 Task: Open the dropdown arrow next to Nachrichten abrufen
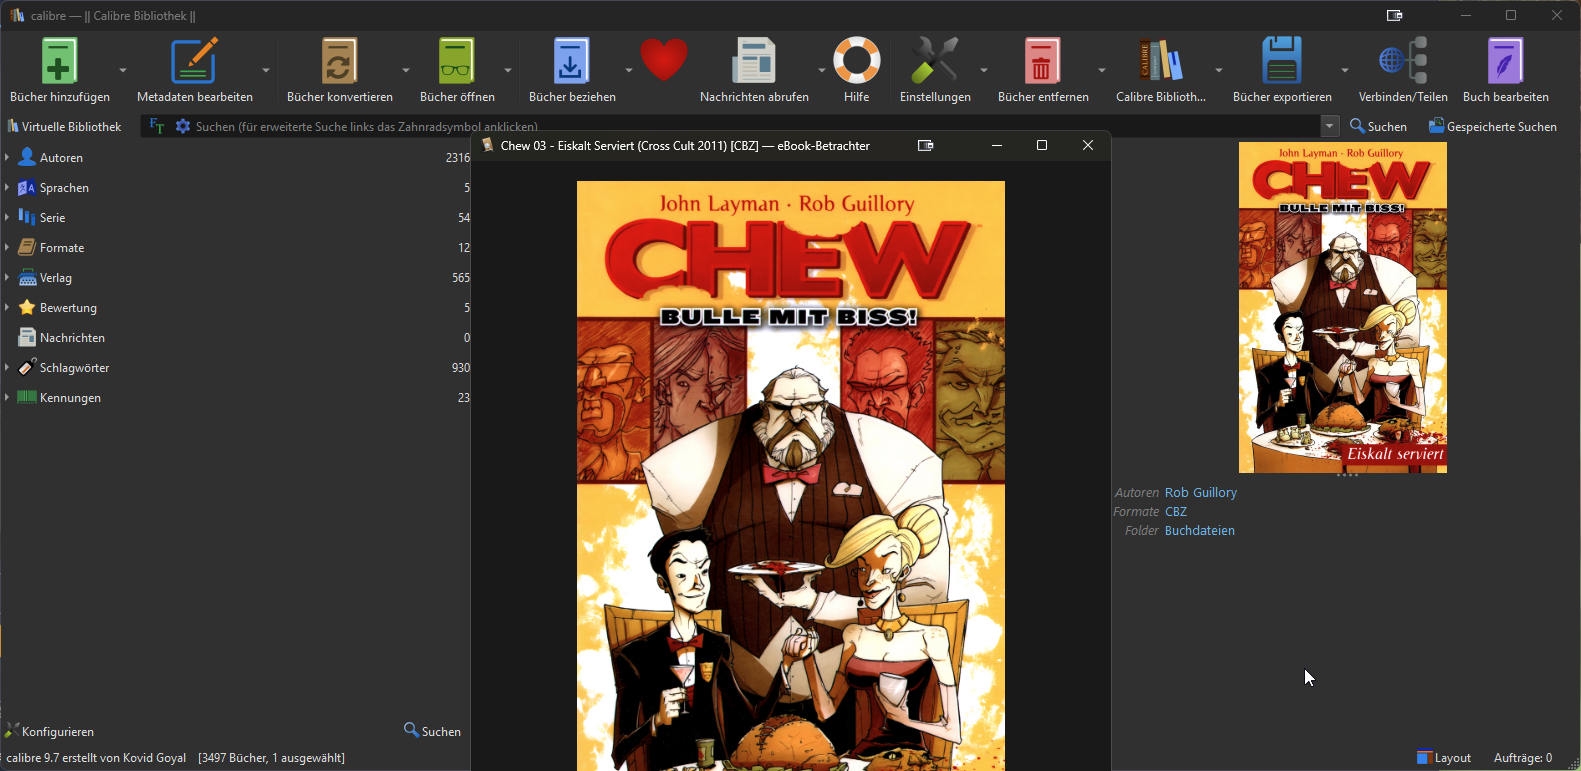coord(822,70)
